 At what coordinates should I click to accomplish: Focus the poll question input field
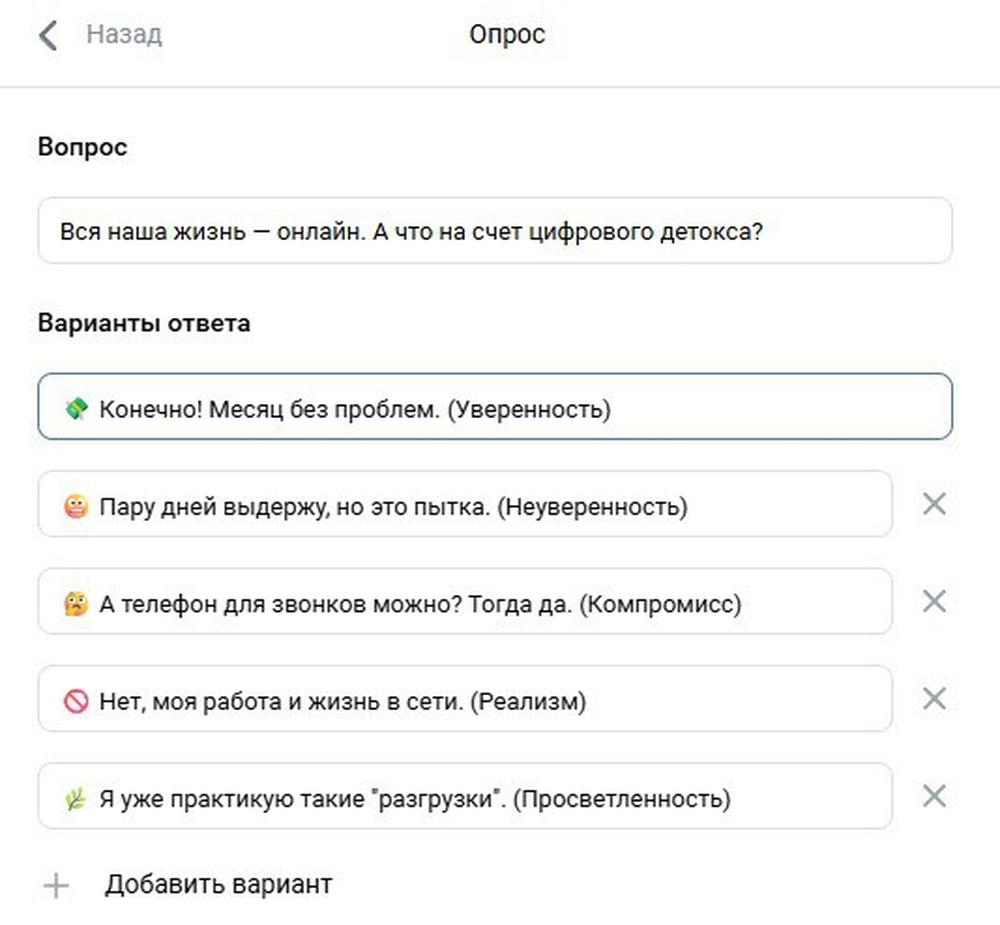click(495, 231)
